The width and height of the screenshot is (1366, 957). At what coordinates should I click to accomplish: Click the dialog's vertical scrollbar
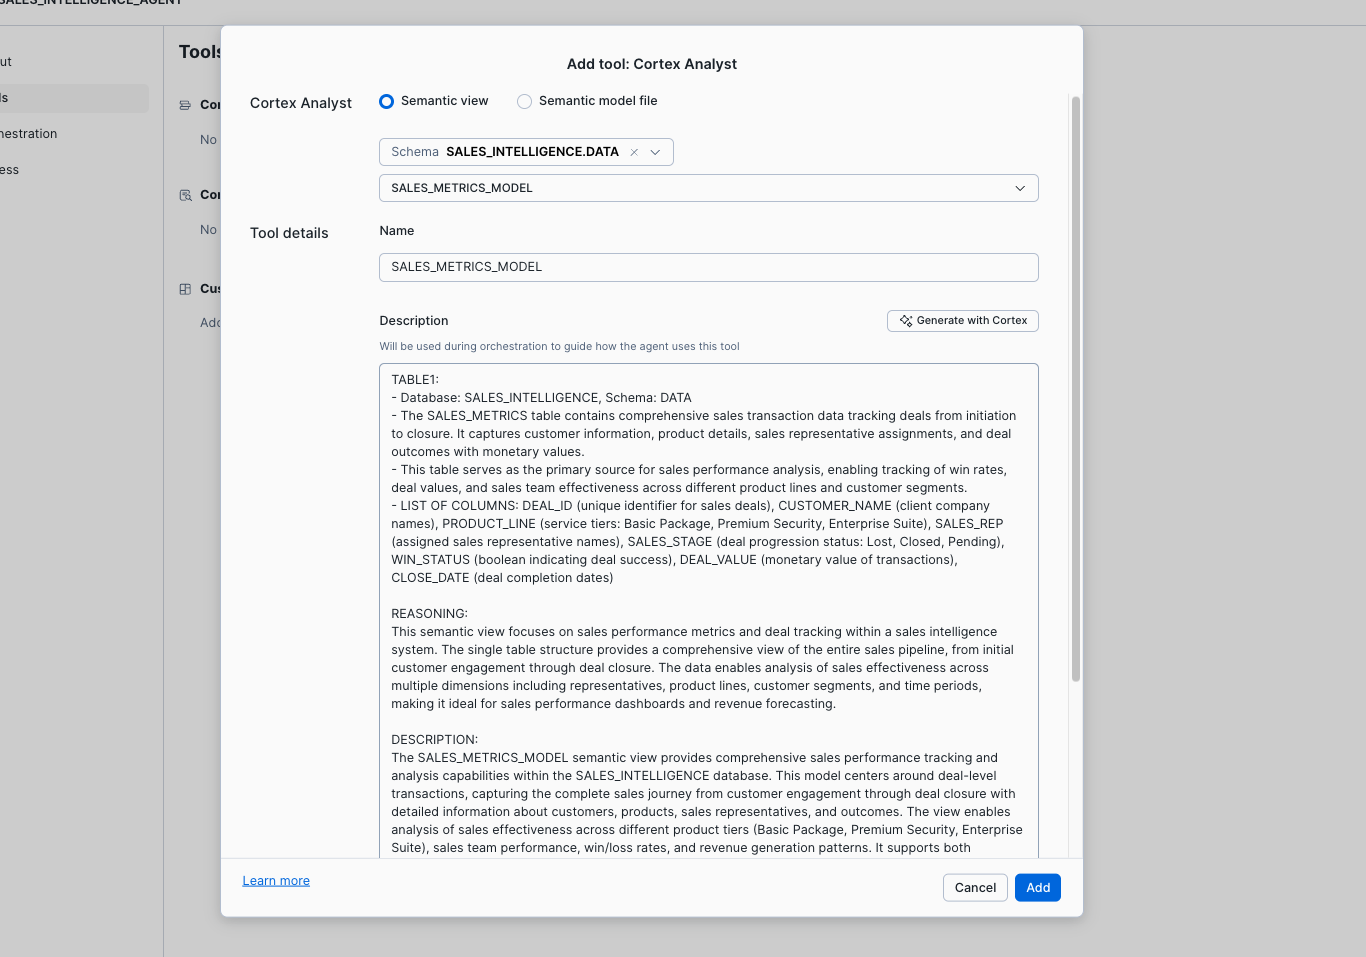[1076, 389]
